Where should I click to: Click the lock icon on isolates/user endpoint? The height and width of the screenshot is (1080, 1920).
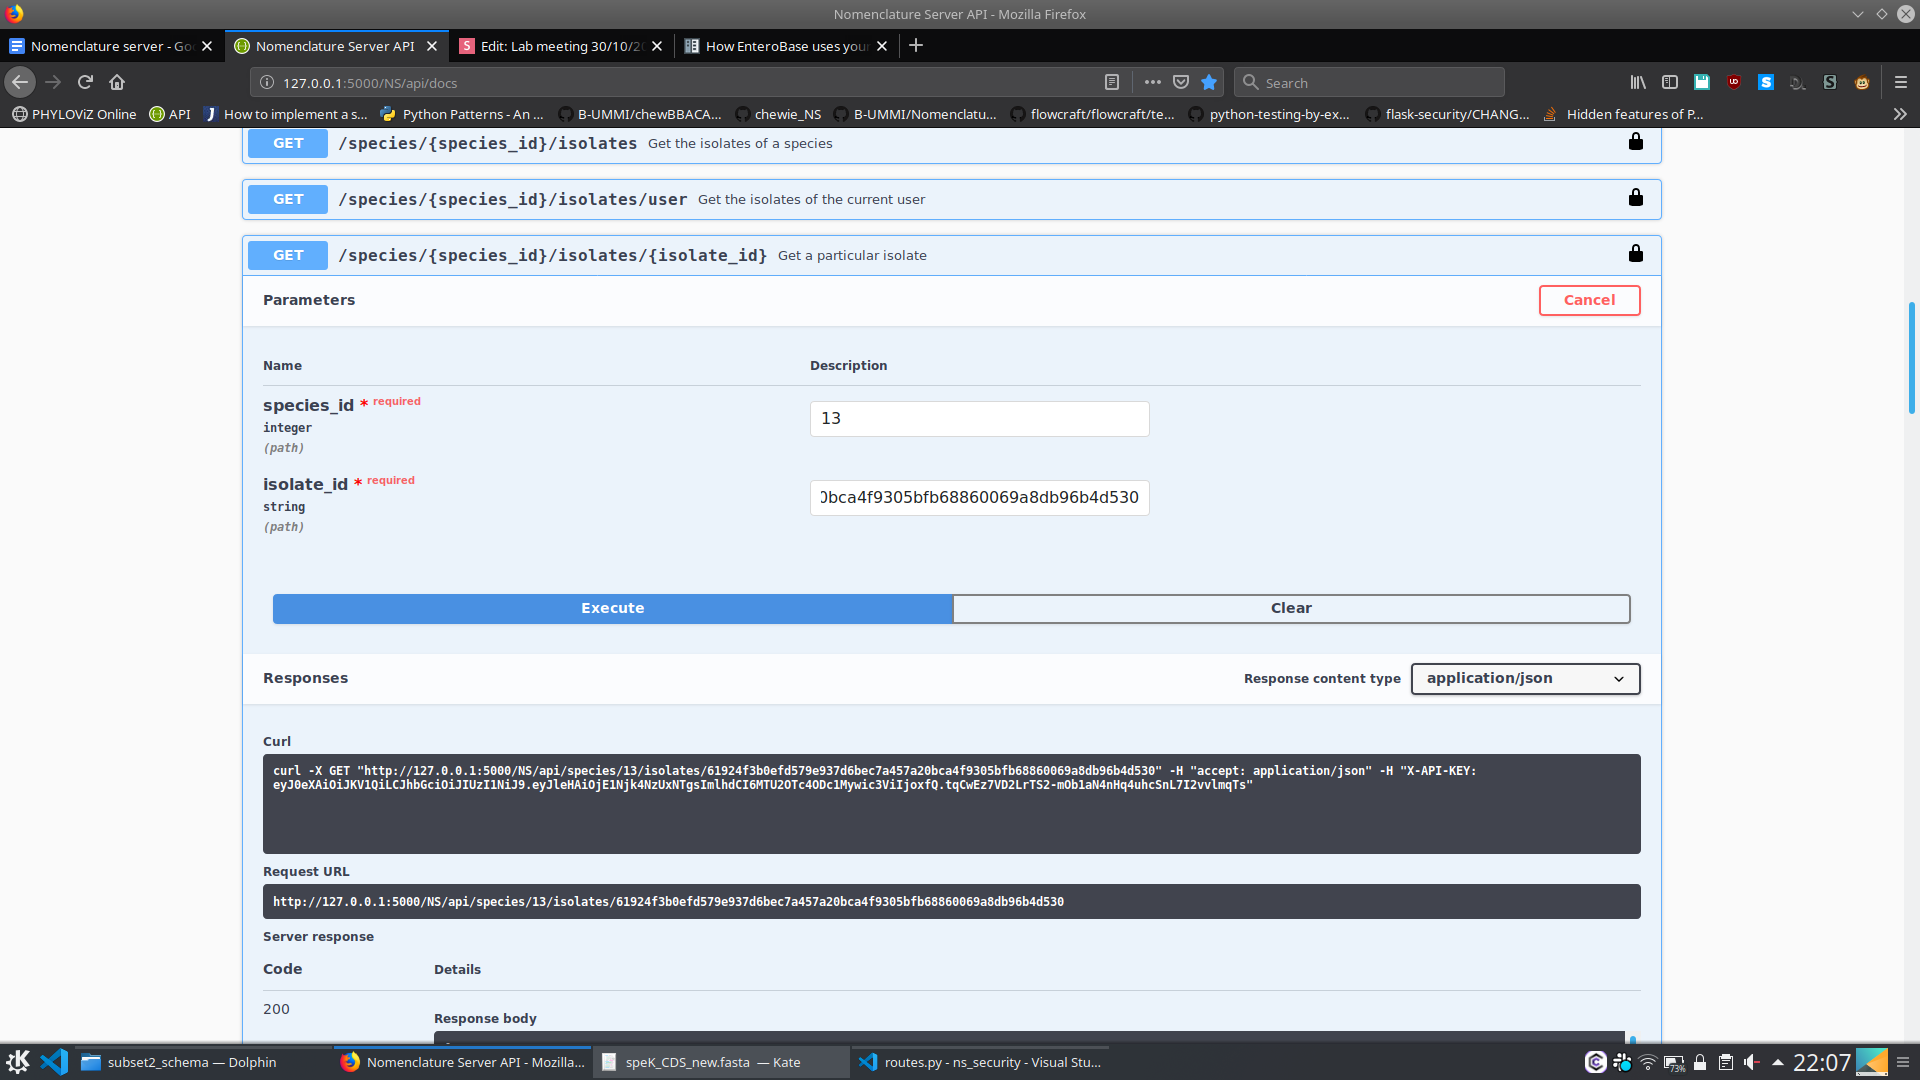click(1636, 198)
